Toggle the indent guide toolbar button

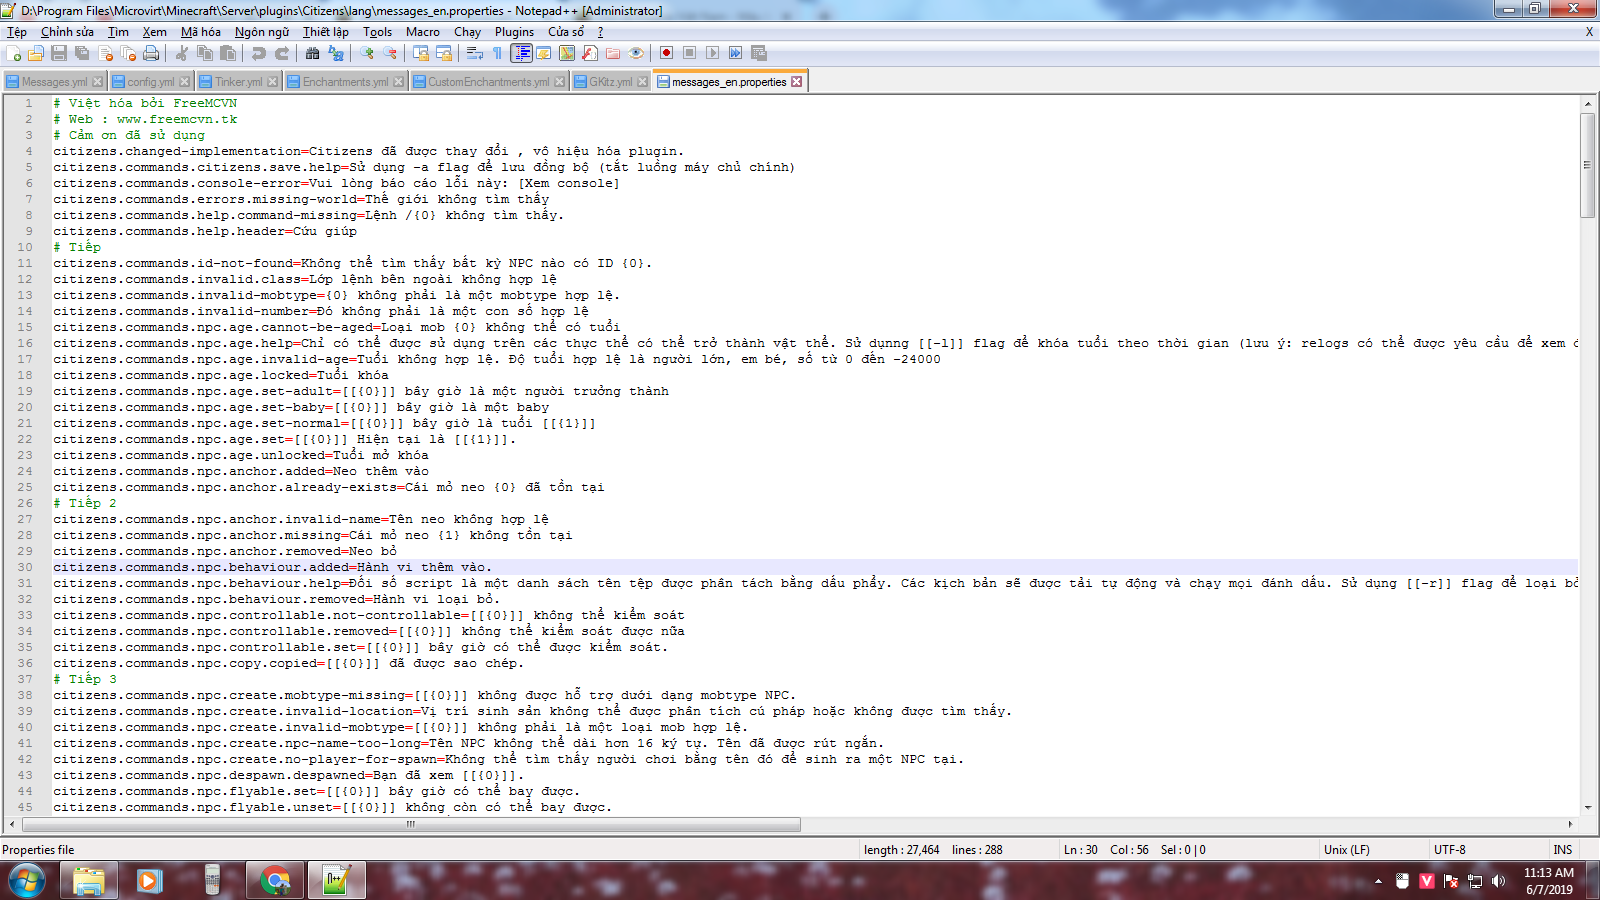[521, 53]
